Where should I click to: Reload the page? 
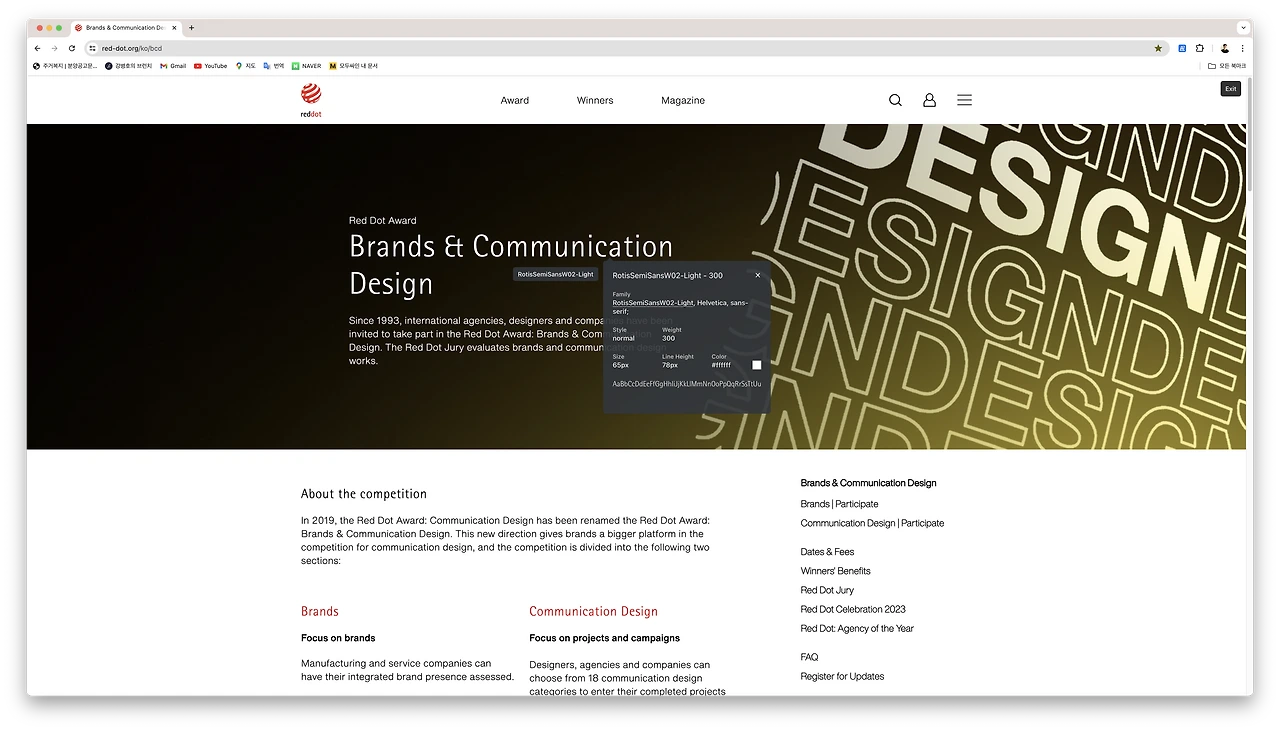(72, 48)
